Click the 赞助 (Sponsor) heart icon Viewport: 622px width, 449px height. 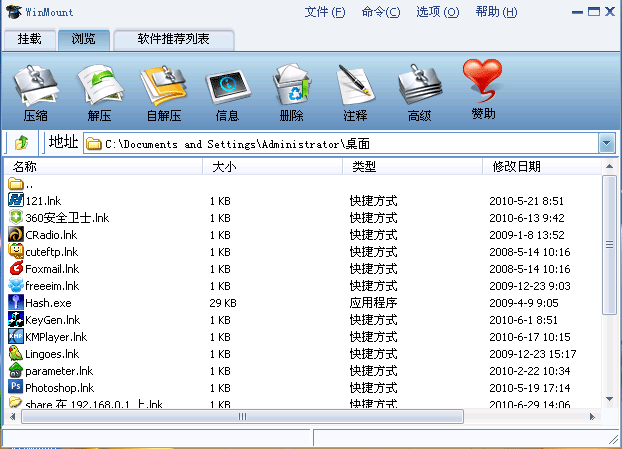(x=483, y=85)
